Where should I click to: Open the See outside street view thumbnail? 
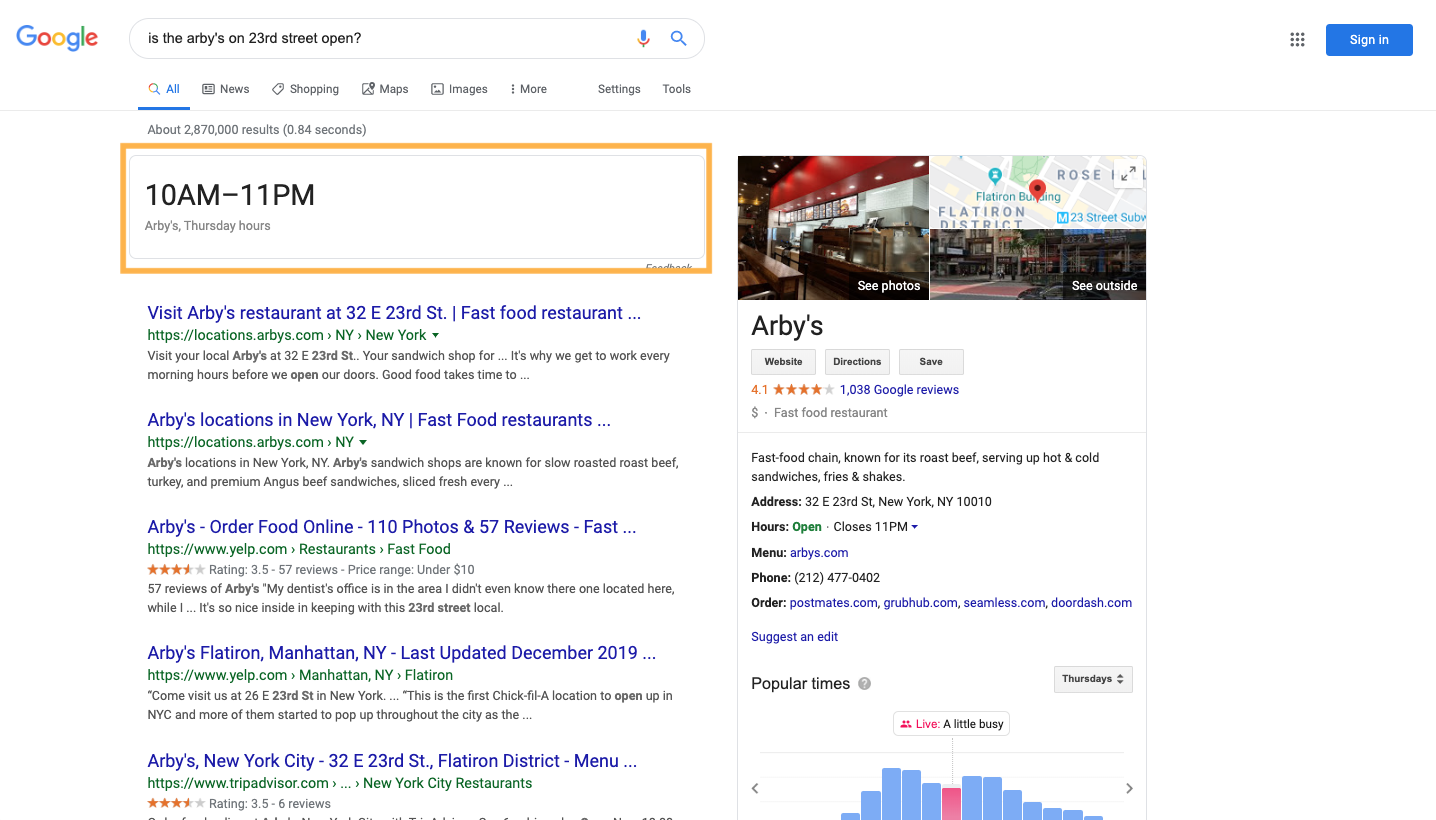[x=1038, y=265]
